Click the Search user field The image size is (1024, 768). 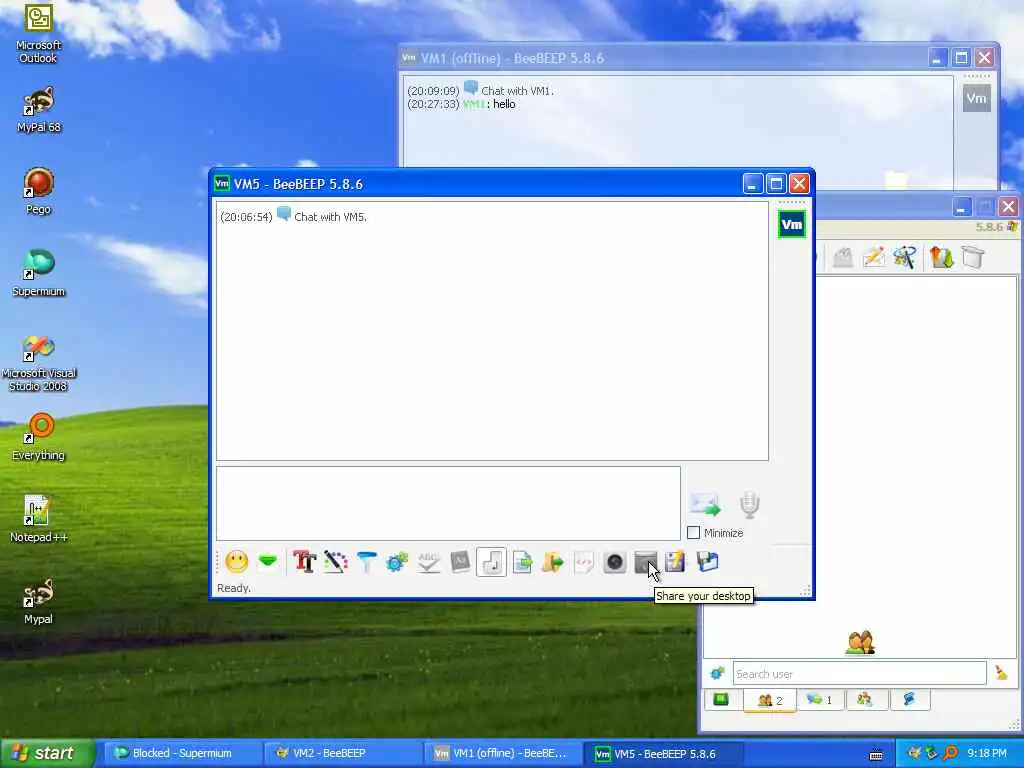[859, 673]
